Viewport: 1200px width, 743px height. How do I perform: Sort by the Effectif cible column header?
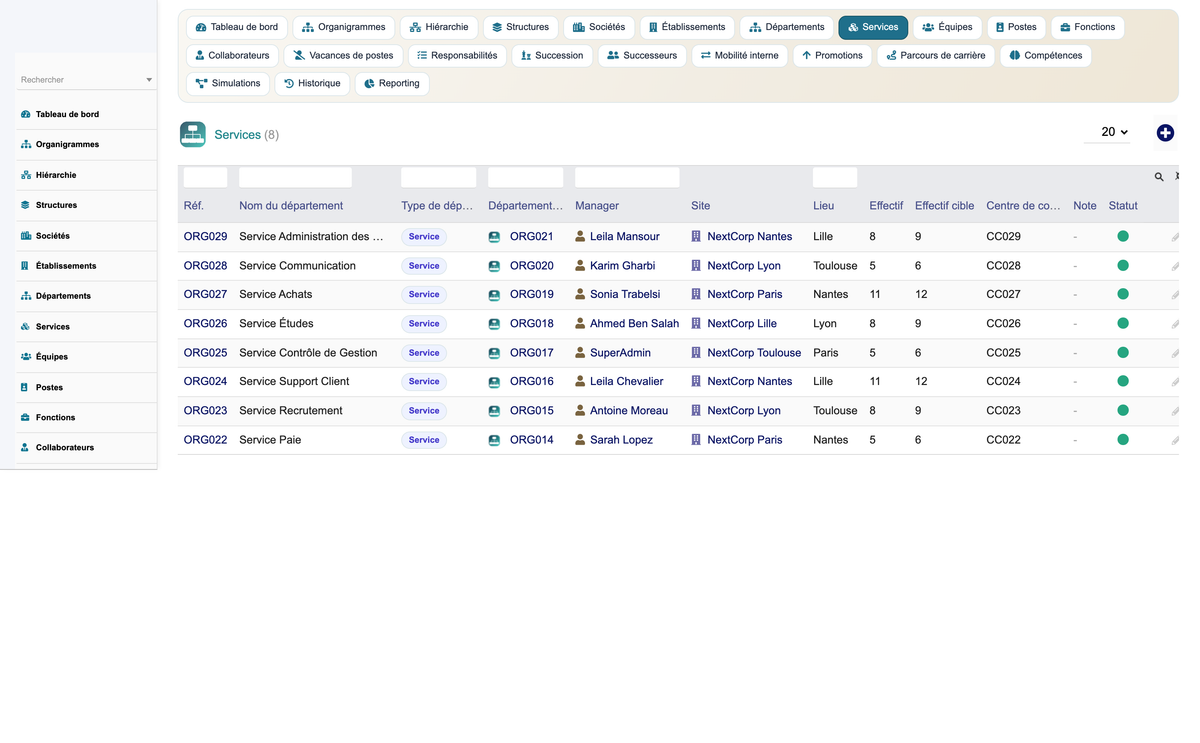point(944,206)
